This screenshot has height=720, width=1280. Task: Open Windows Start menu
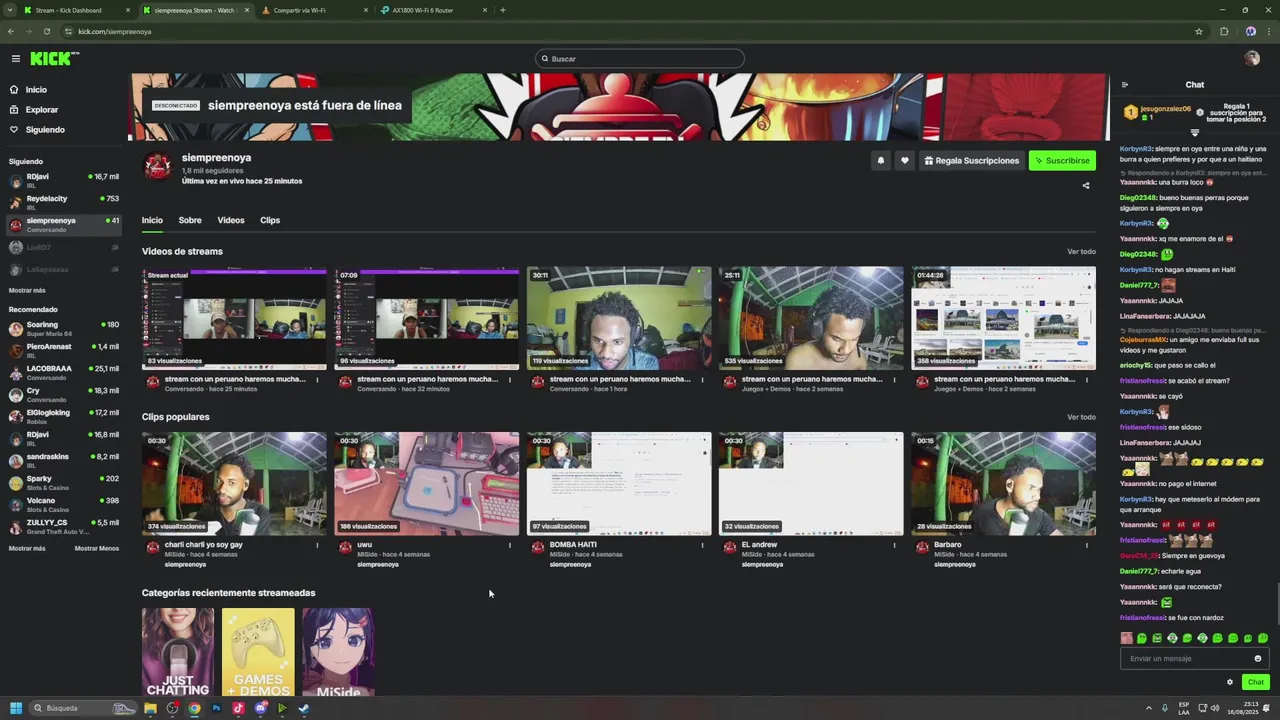16,708
